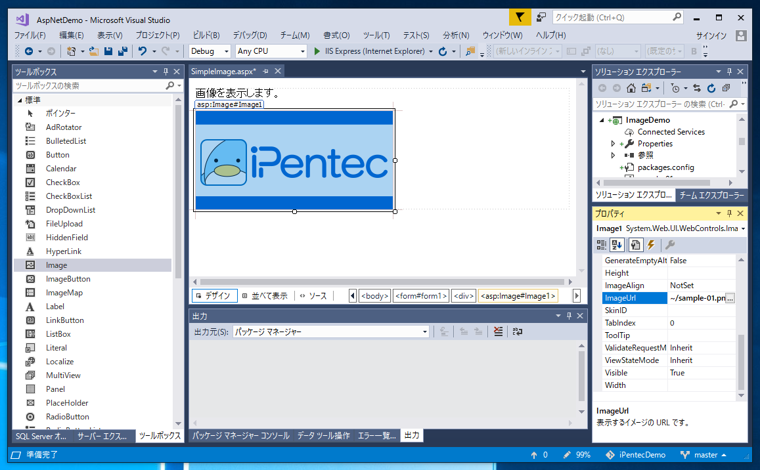Click the Navigate Backward icon in toolbar

click(x=29, y=51)
